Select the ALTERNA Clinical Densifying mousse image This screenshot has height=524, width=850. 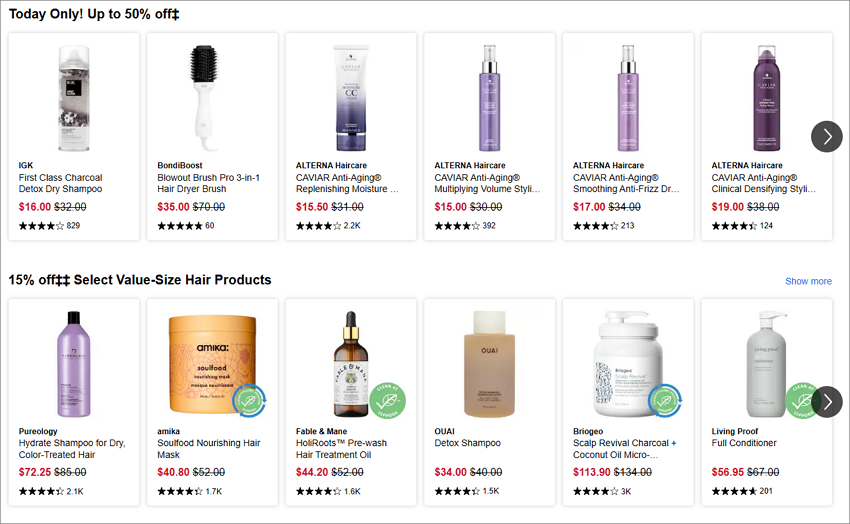pyautogui.click(x=767, y=98)
